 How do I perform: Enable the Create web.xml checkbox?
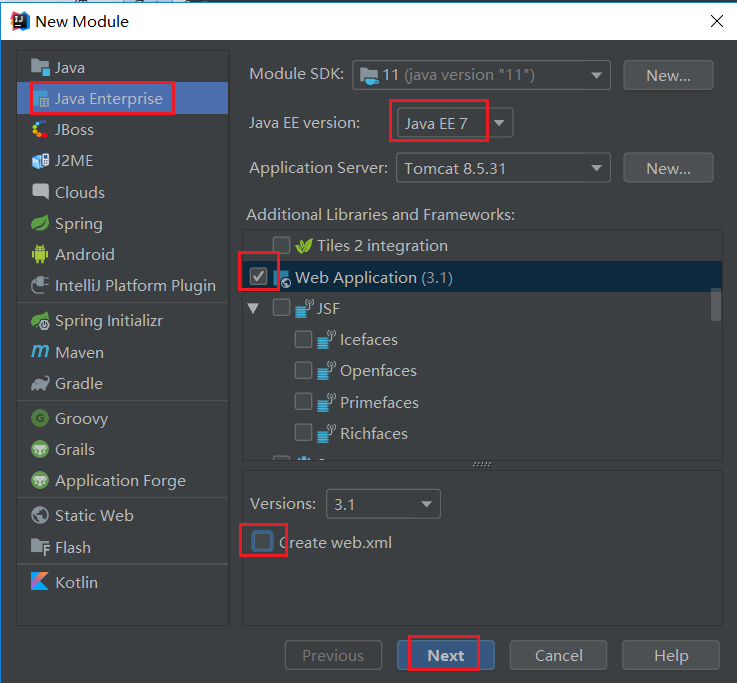click(262, 541)
